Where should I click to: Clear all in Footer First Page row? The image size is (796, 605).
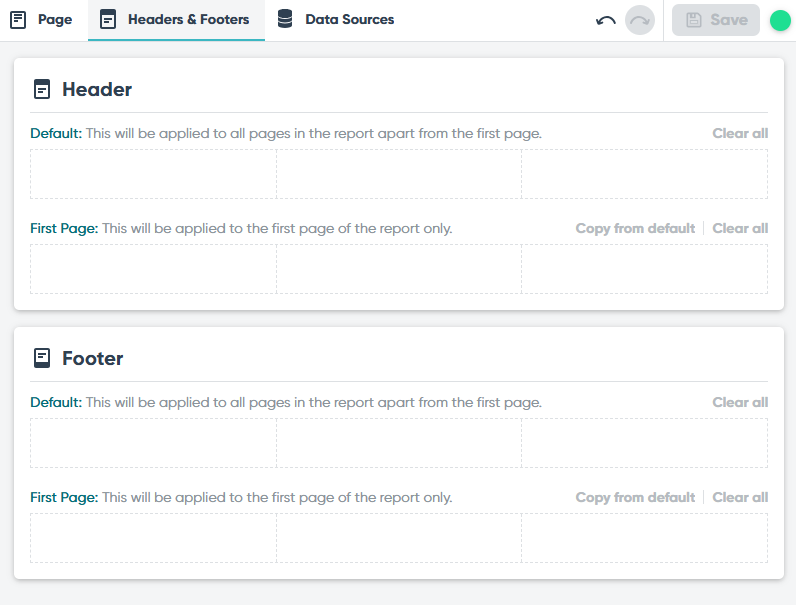pyautogui.click(x=740, y=497)
